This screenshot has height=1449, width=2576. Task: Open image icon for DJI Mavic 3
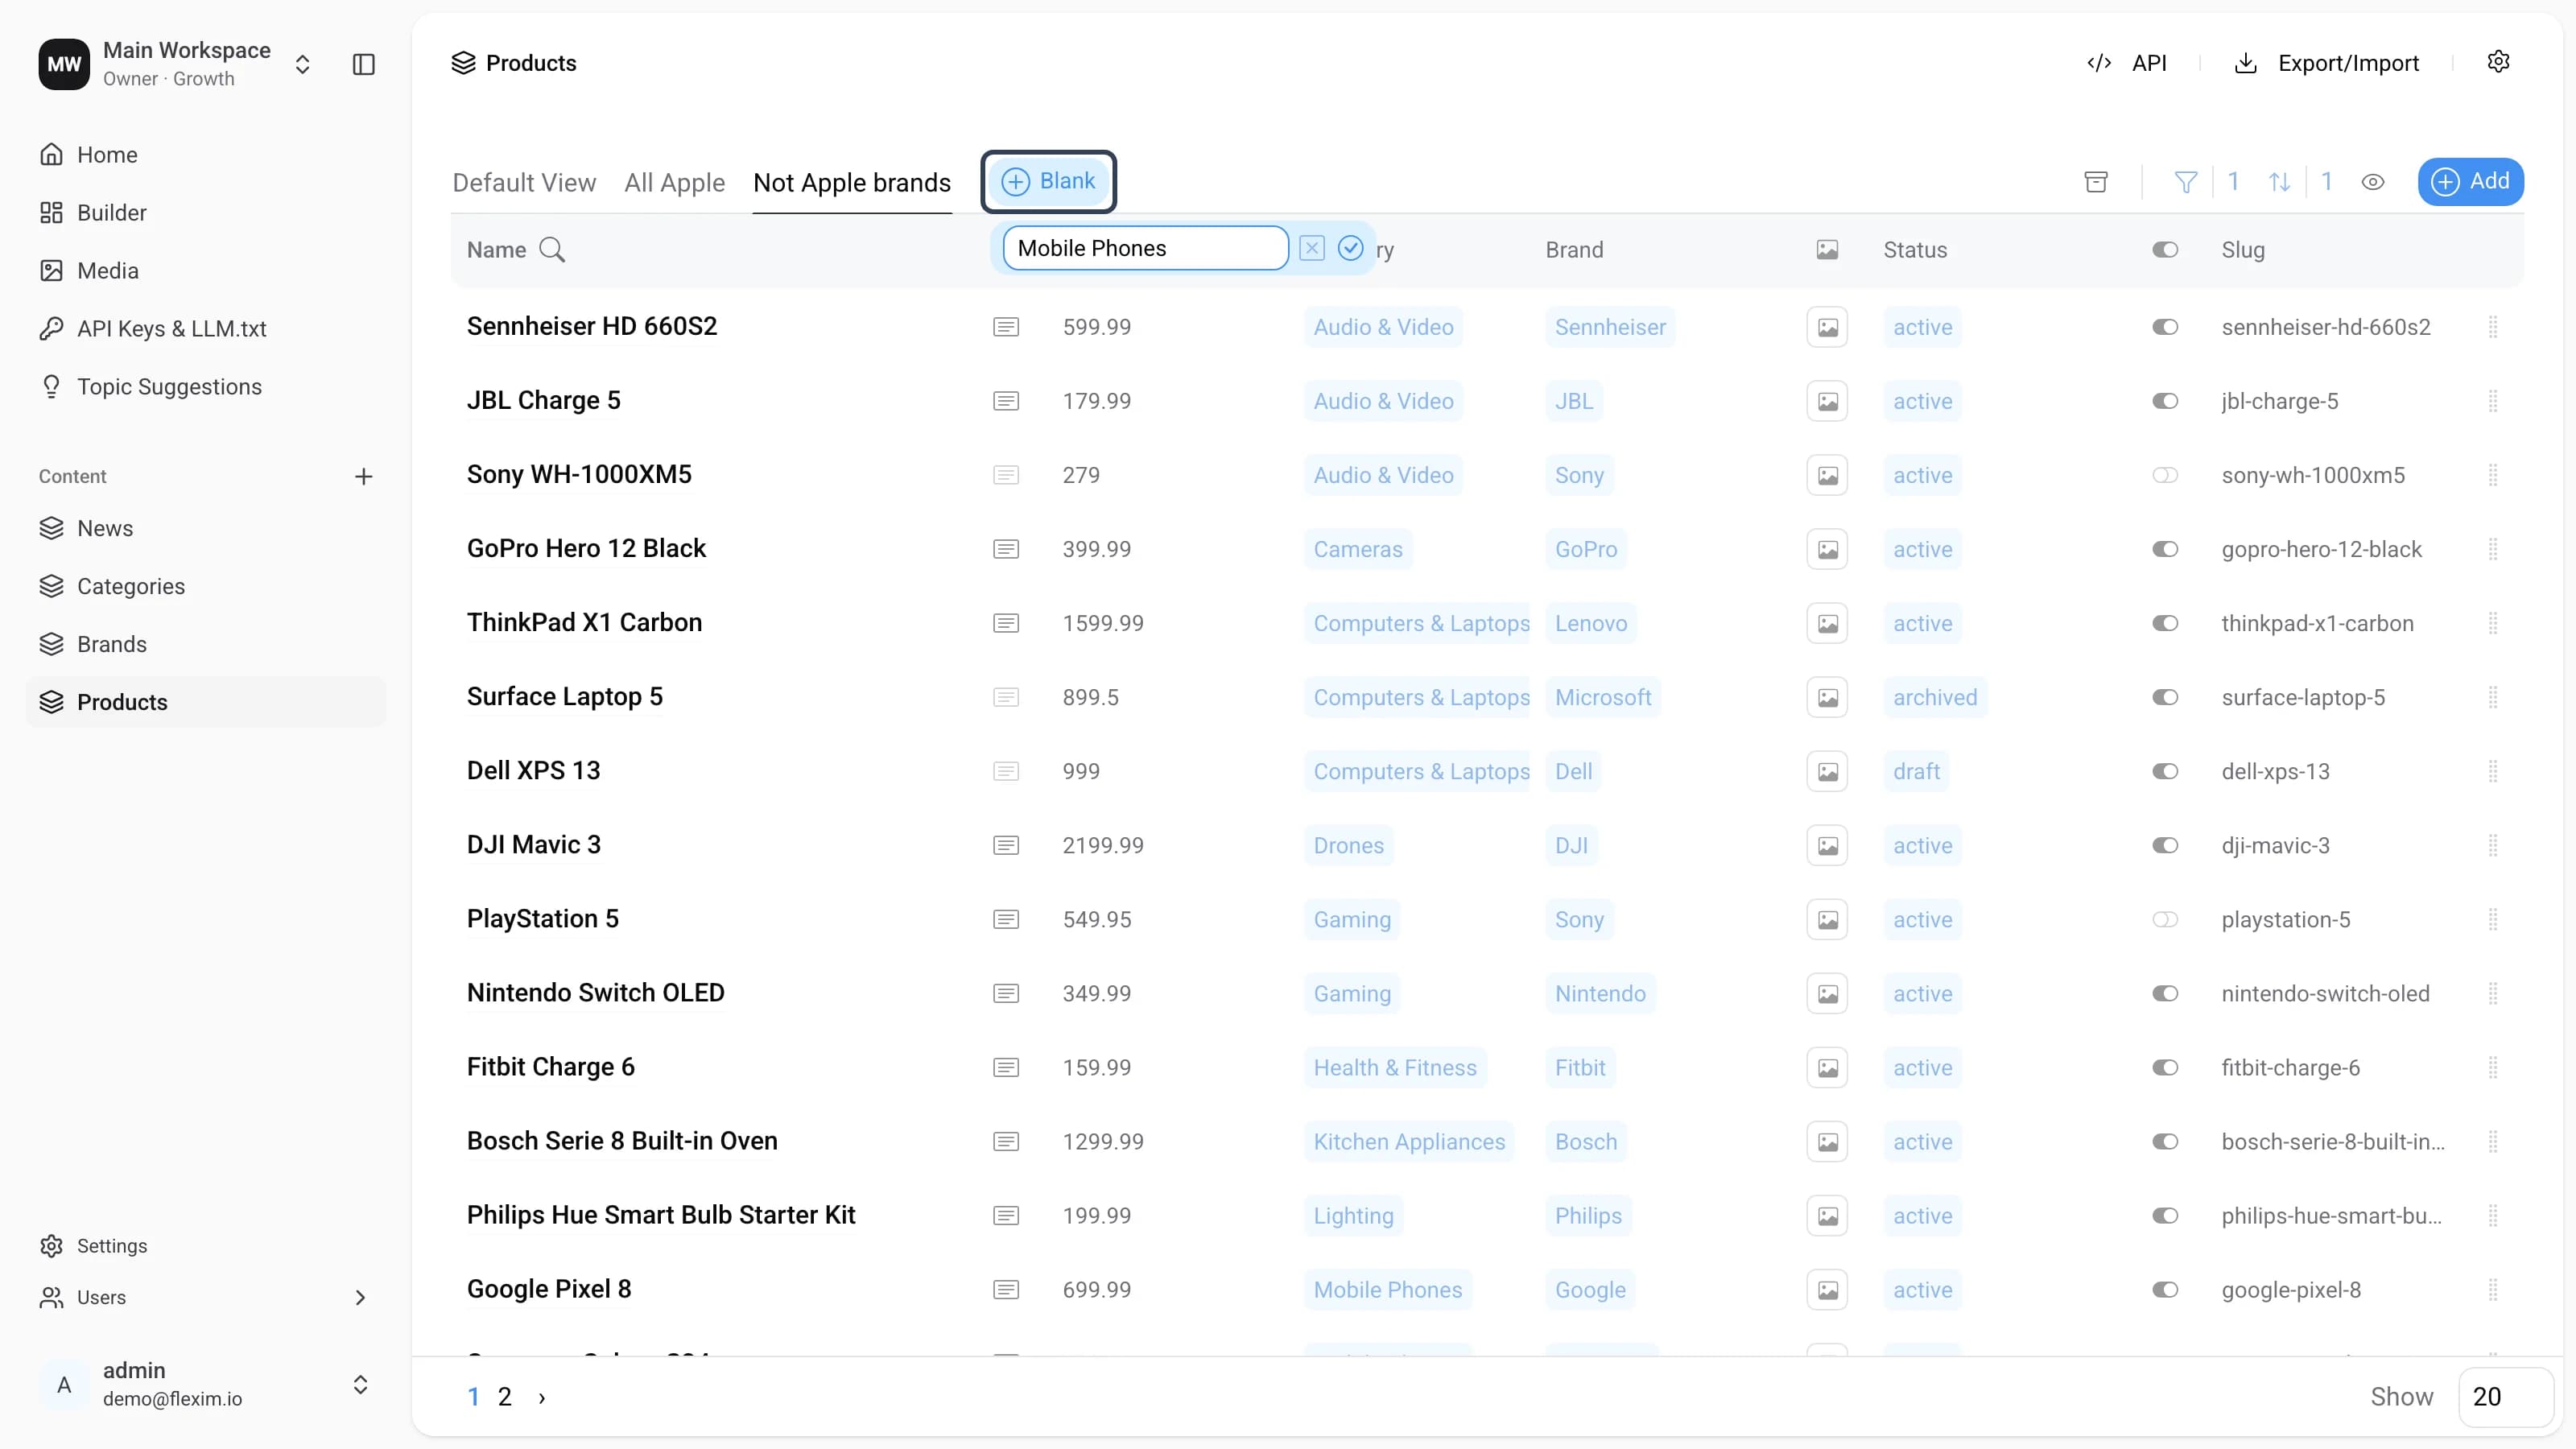point(1827,845)
